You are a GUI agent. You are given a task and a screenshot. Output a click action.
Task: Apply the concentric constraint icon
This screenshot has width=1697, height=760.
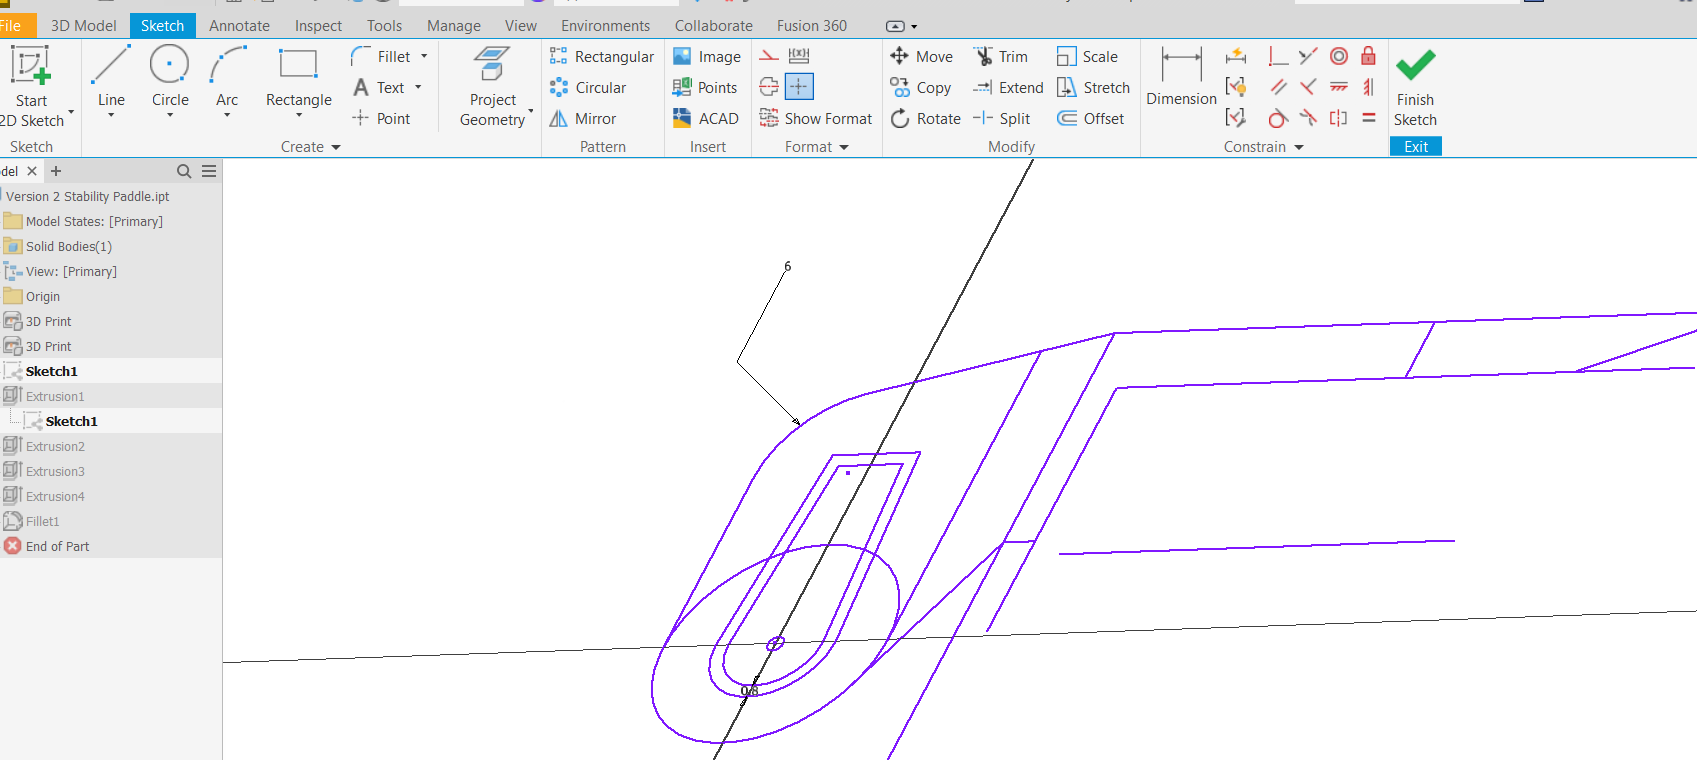click(1339, 56)
